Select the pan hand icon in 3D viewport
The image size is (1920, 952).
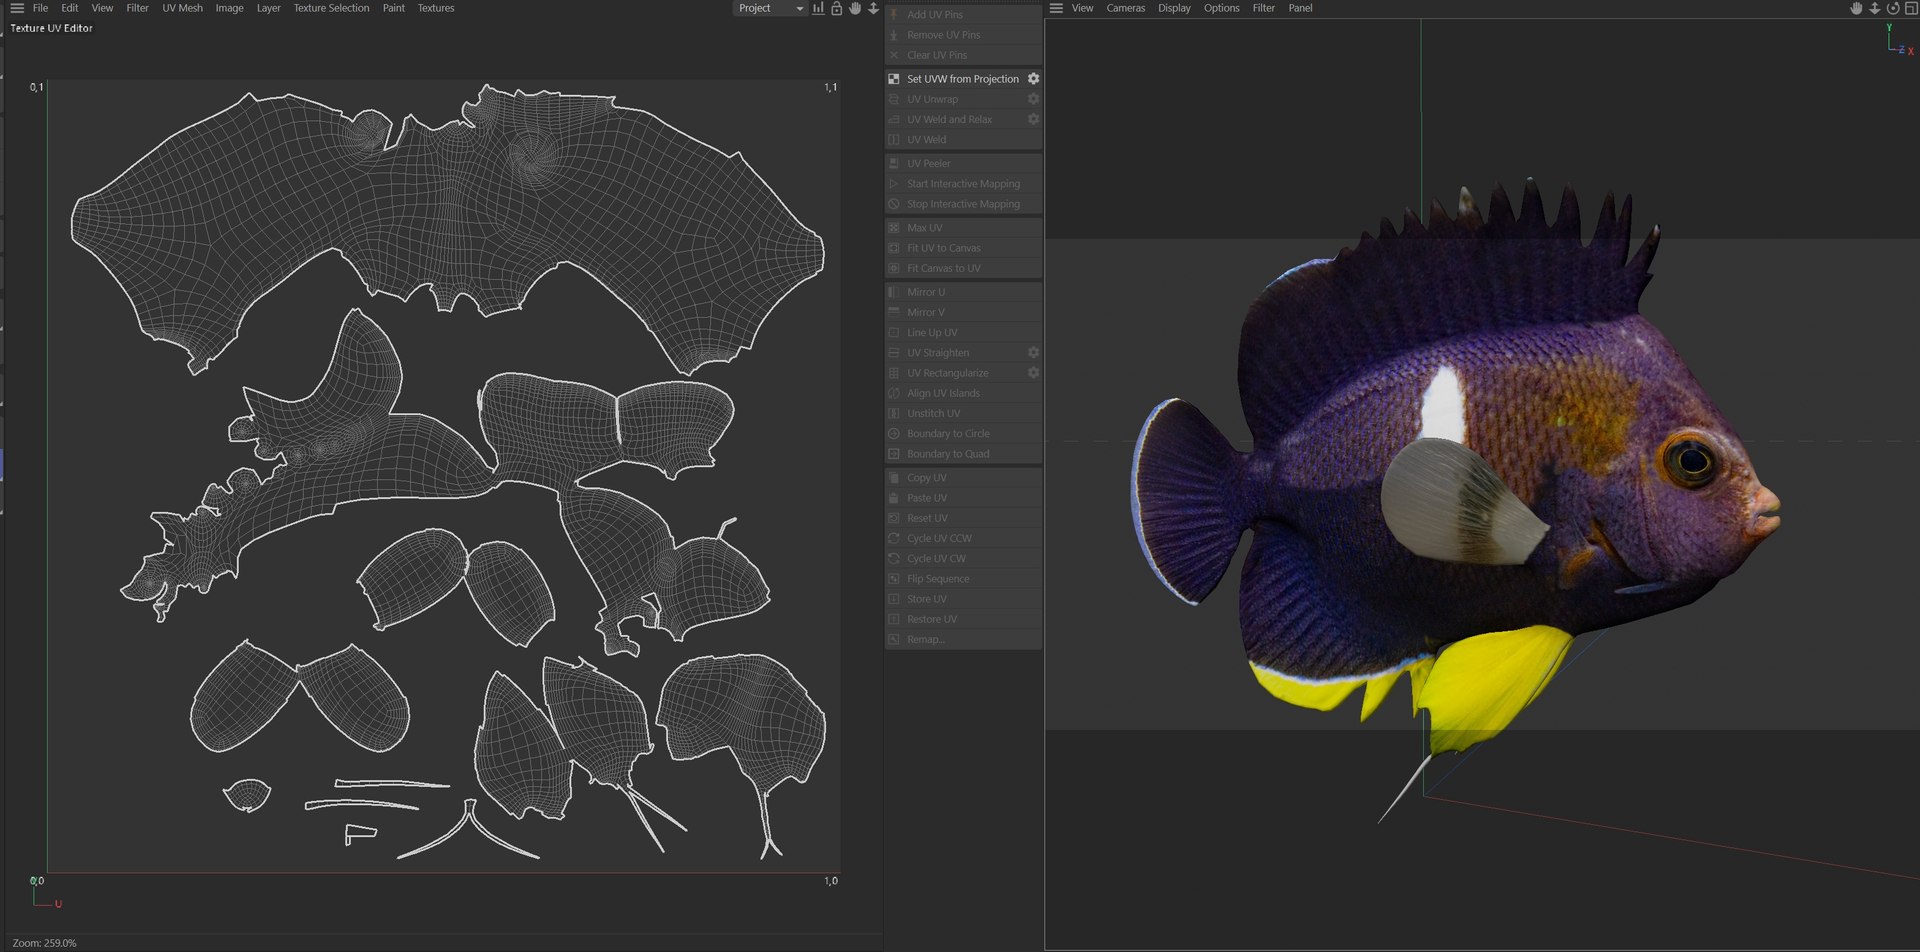point(1856,8)
